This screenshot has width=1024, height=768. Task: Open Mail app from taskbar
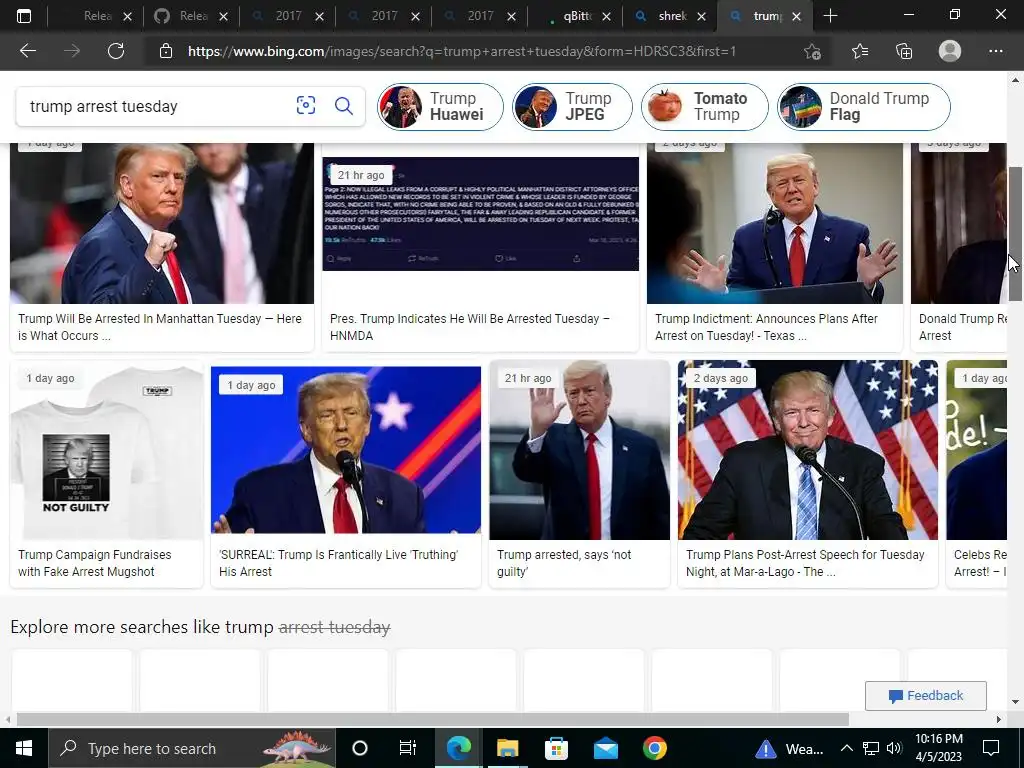(x=605, y=748)
